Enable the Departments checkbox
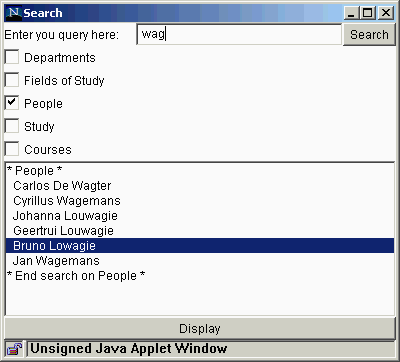 [x=12, y=57]
